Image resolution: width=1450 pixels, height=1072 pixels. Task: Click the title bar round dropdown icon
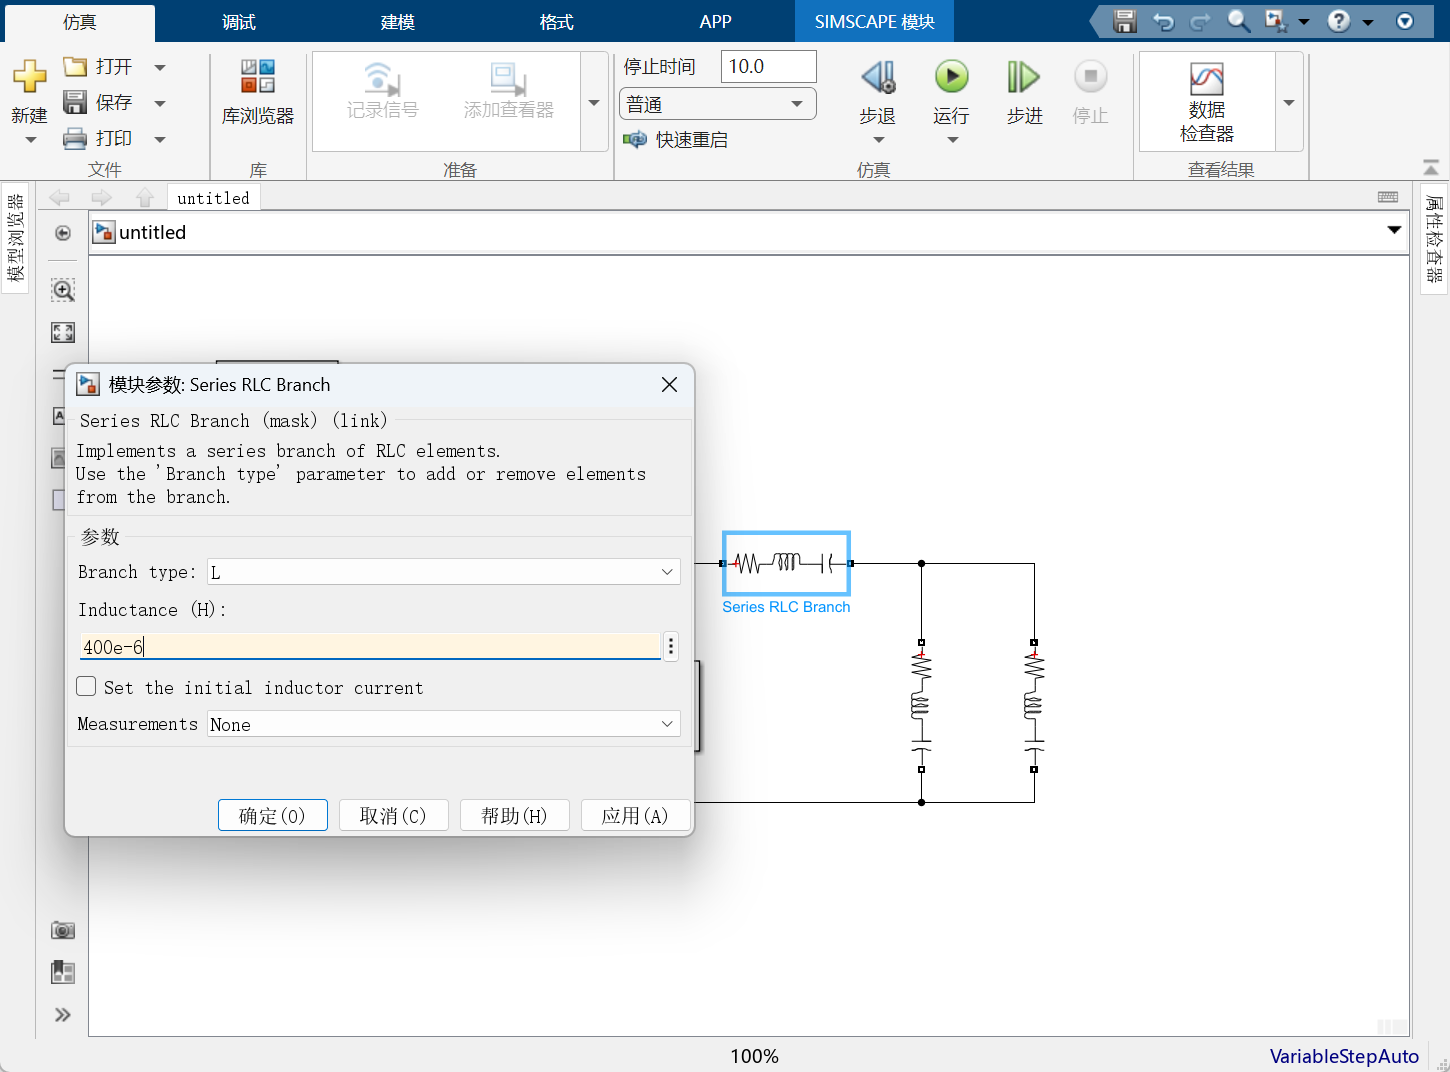[1405, 21]
